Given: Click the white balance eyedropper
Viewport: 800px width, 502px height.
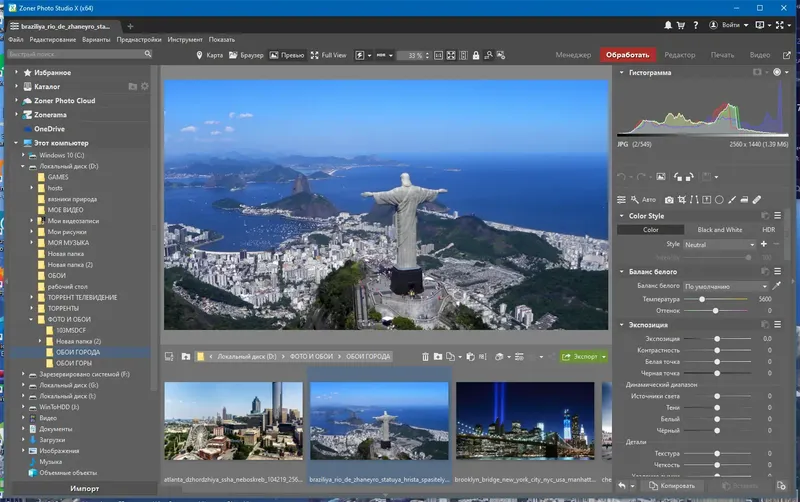Looking at the screenshot, I should pos(776,286).
